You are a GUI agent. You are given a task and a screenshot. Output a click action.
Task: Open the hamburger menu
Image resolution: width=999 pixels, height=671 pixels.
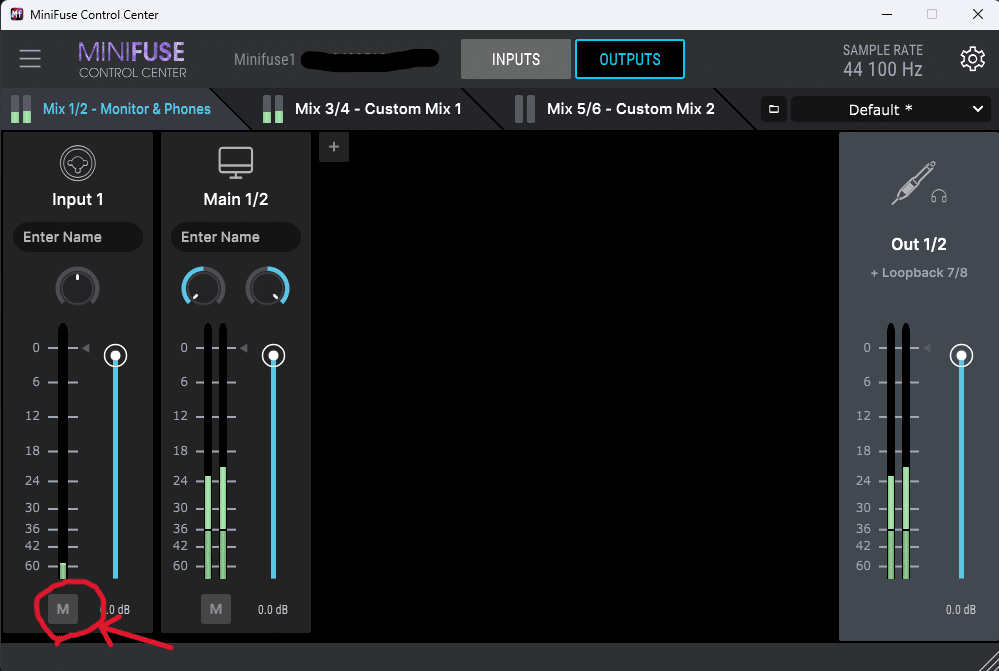point(30,59)
